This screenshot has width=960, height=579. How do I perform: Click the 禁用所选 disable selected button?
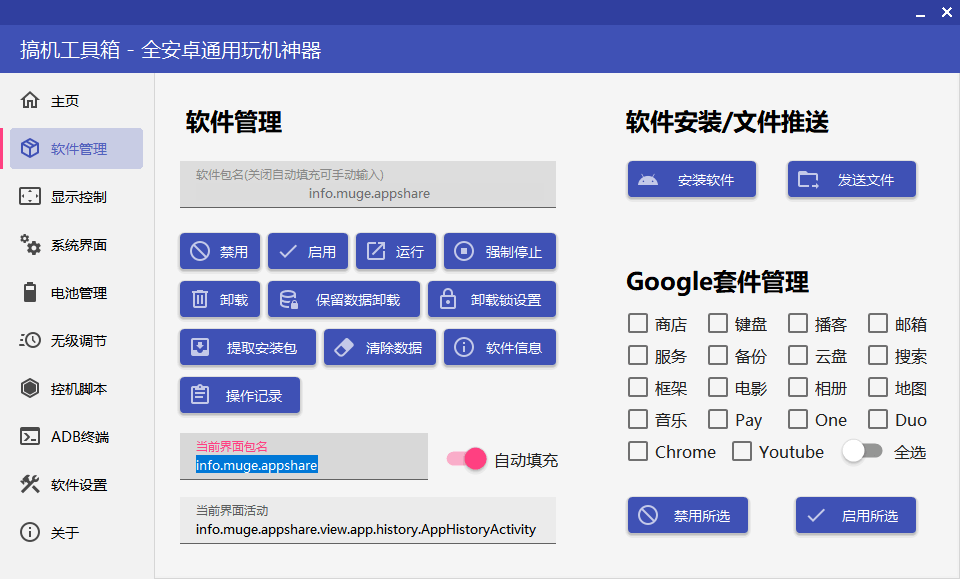point(688,515)
